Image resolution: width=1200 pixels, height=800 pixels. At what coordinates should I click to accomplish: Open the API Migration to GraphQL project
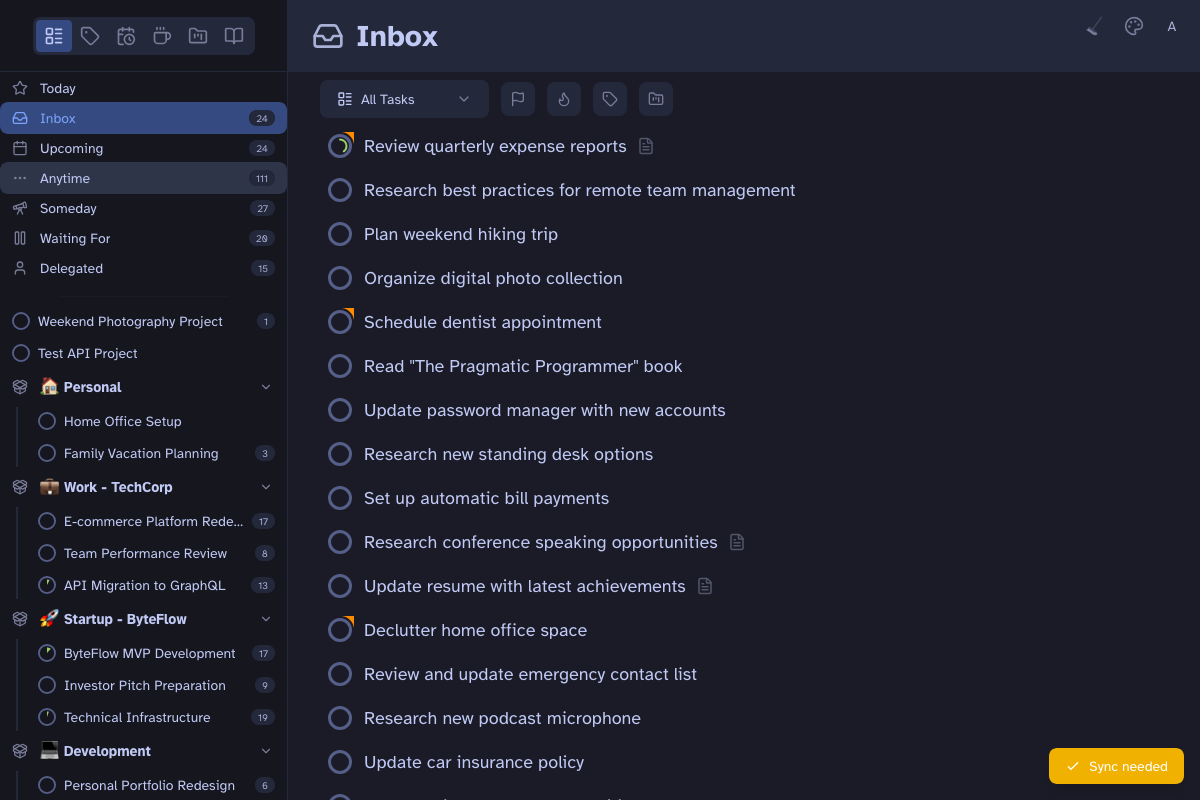coord(144,585)
